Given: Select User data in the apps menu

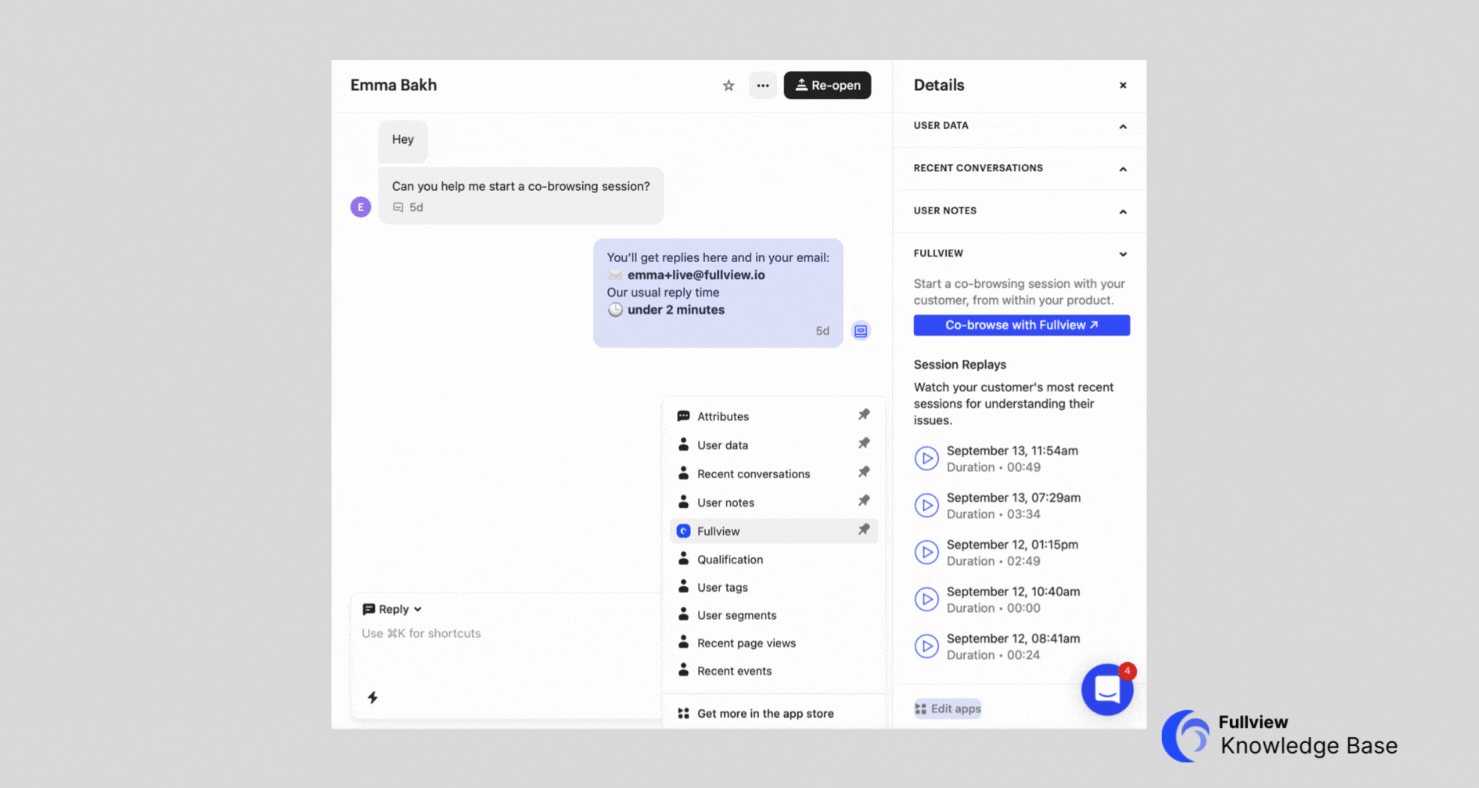Looking at the screenshot, I should [x=774, y=445].
